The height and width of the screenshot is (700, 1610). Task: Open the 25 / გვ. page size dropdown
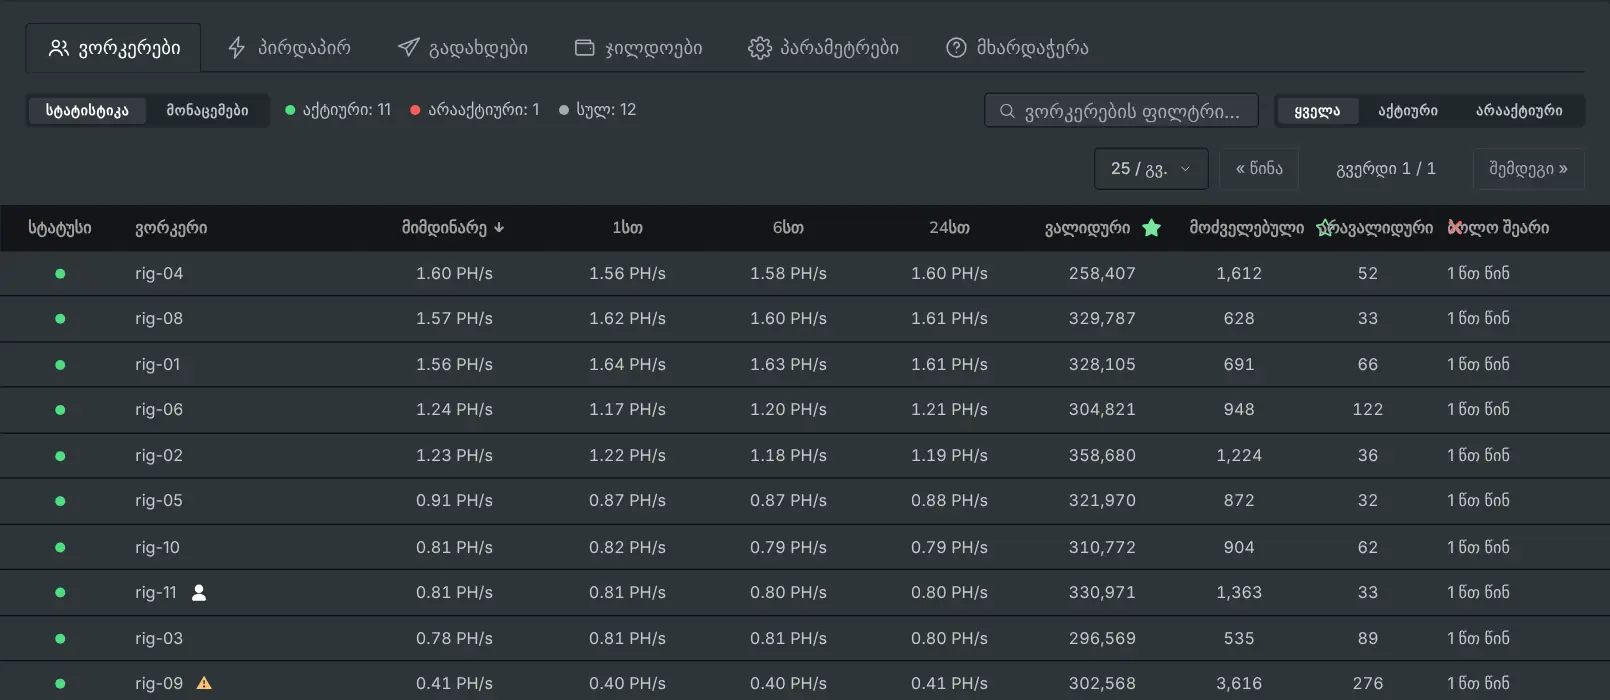click(x=1151, y=169)
